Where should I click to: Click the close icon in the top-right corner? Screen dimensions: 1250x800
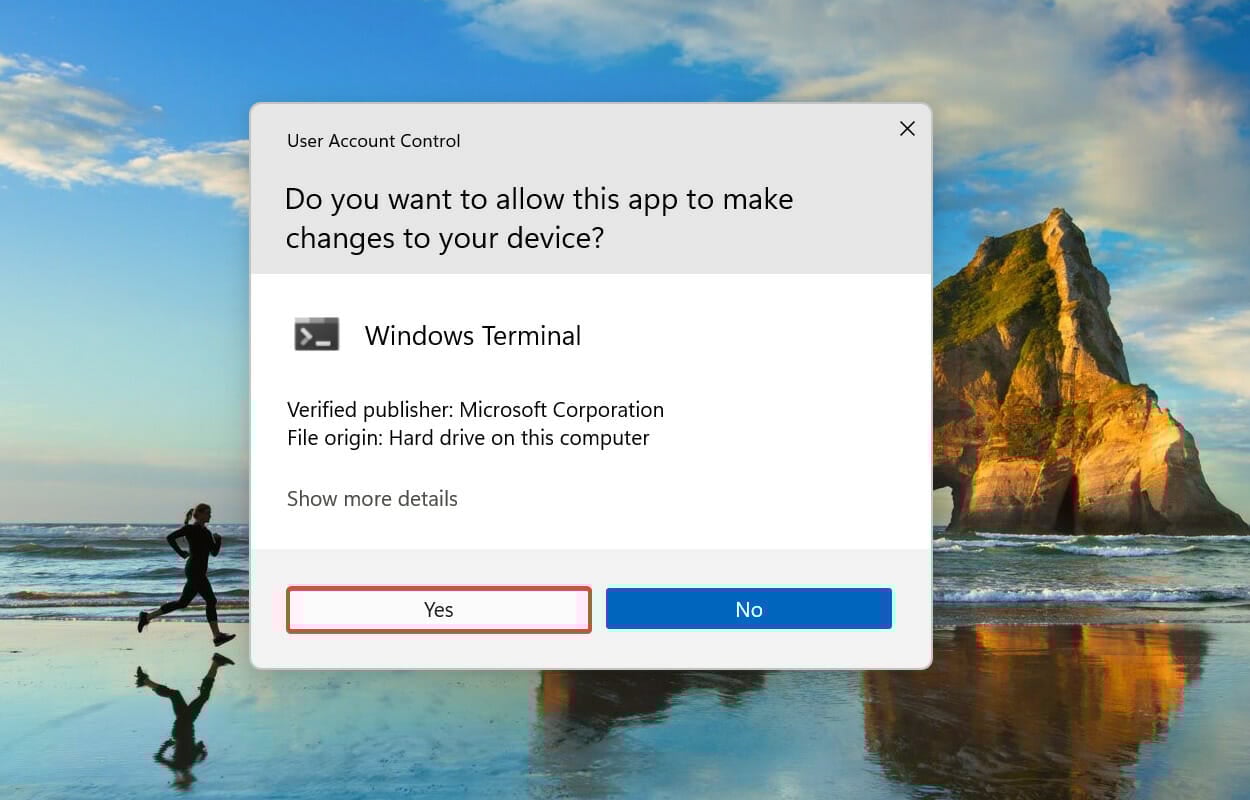click(907, 128)
